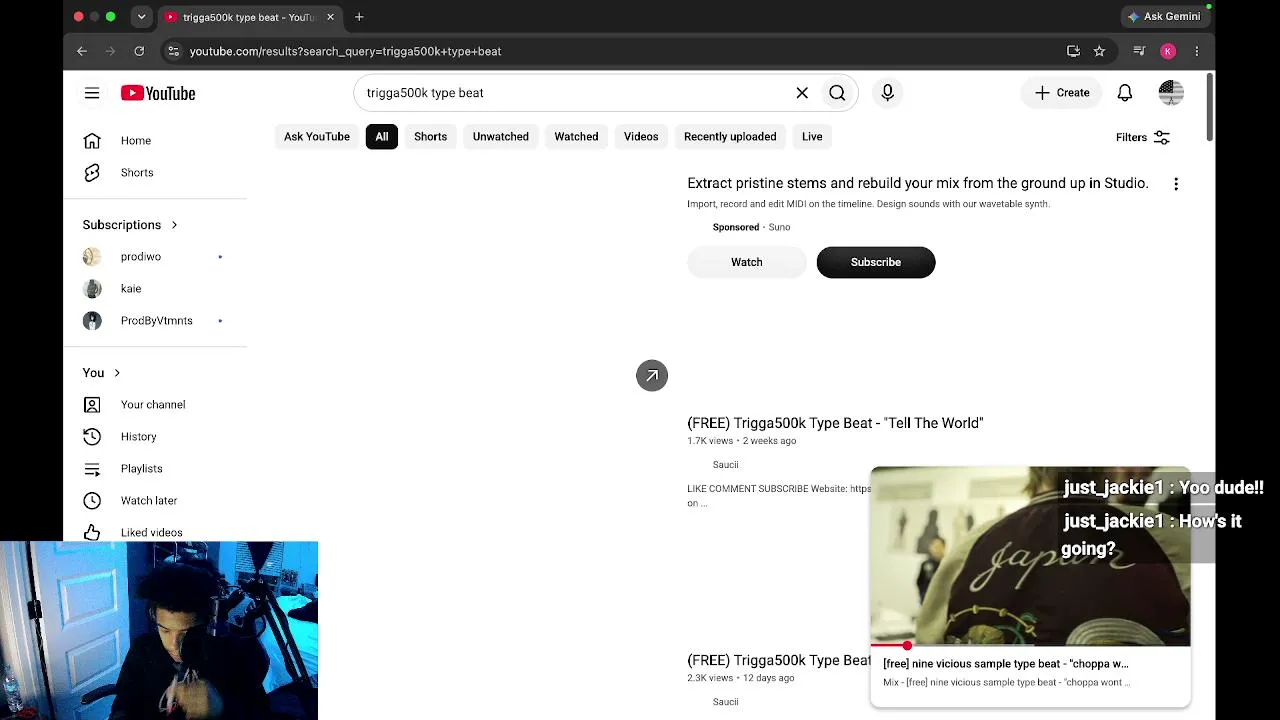Open the account avatar menu
The height and width of the screenshot is (720, 1280).
(x=1171, y=93)
